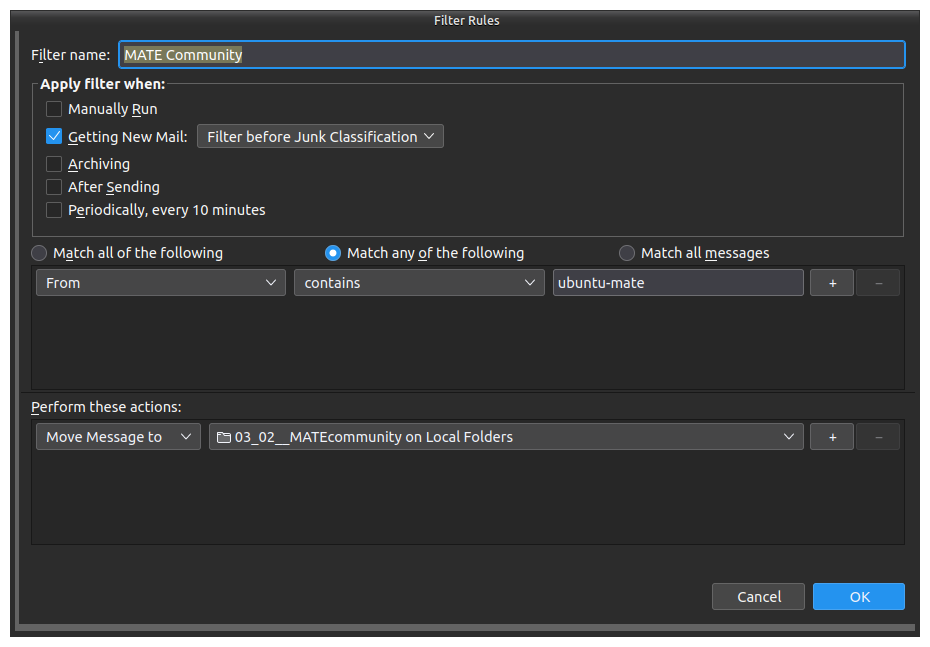The image size is (930, 647).
Task: Tick the After Sending checkbox
Action: 54,187
